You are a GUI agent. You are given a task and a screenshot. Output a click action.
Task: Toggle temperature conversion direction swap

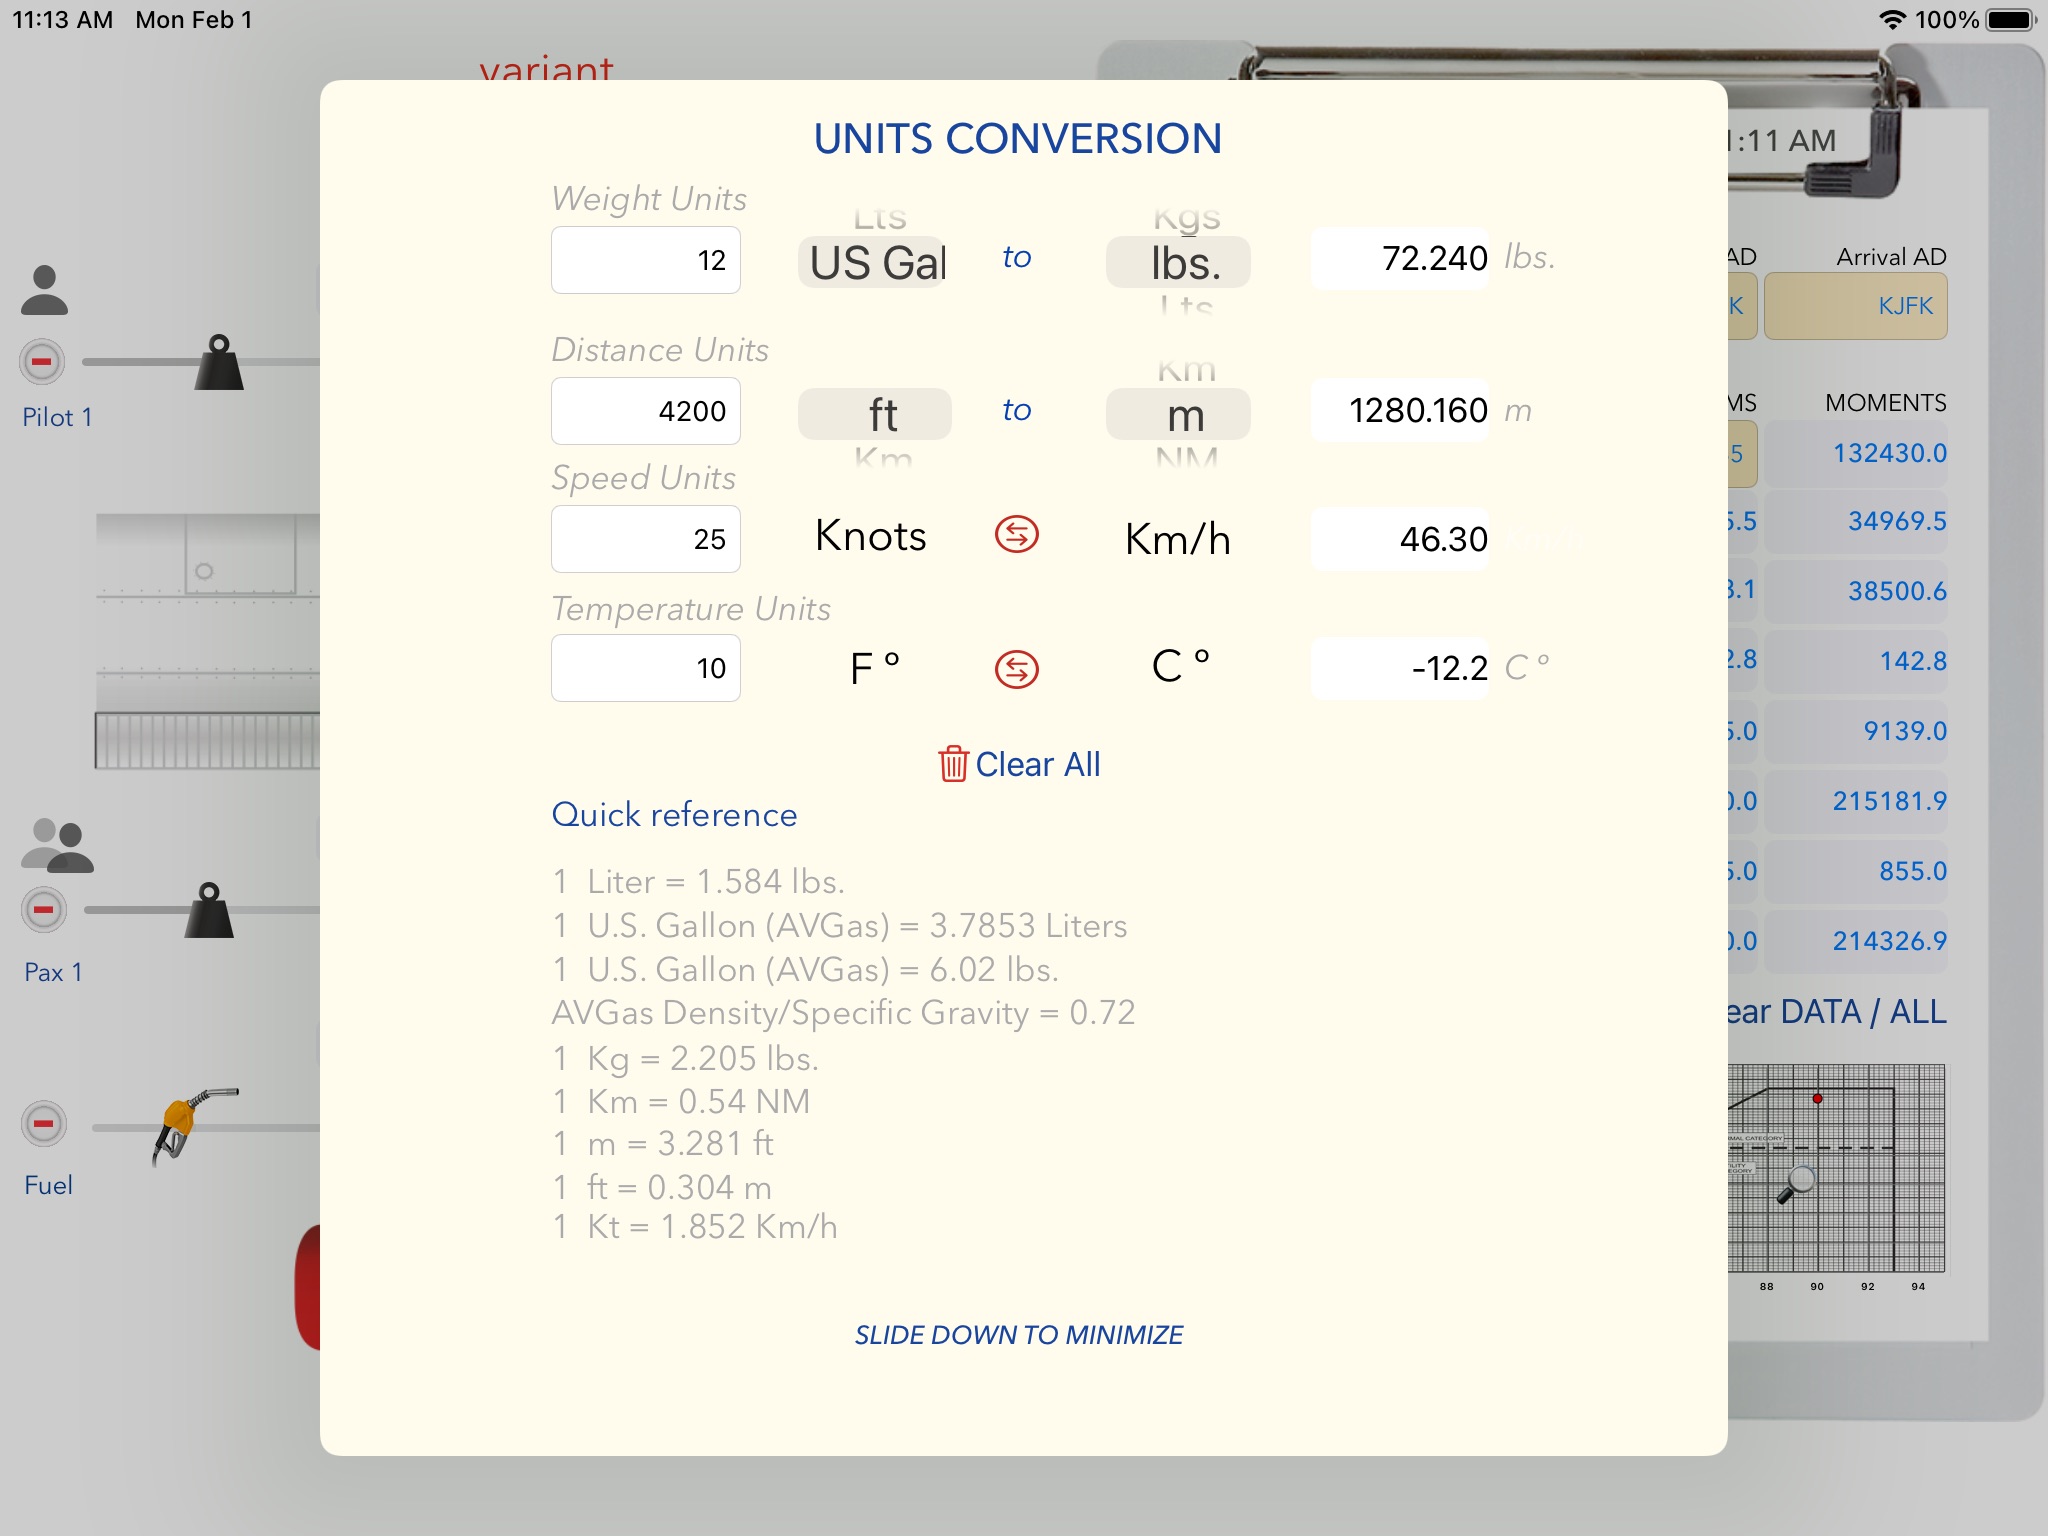coord(1016,668)
